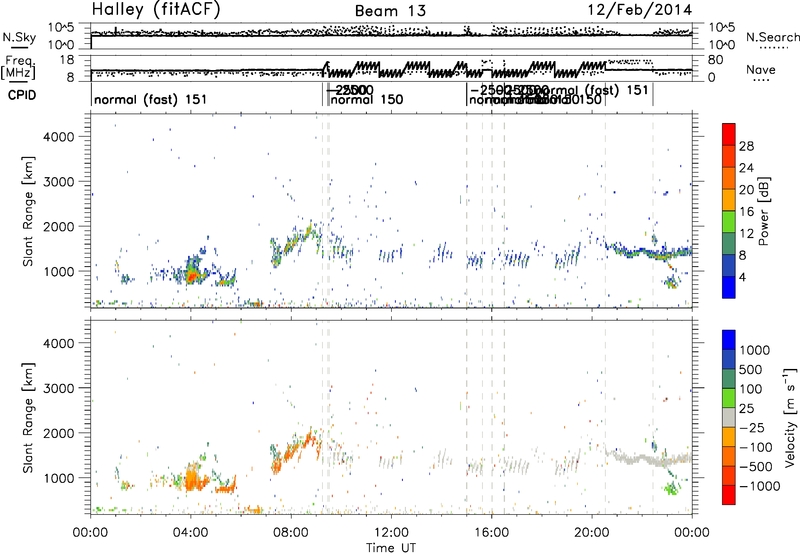
Task: Click the '12:00' time axis tick label
Action: click(x=391, y=533)
